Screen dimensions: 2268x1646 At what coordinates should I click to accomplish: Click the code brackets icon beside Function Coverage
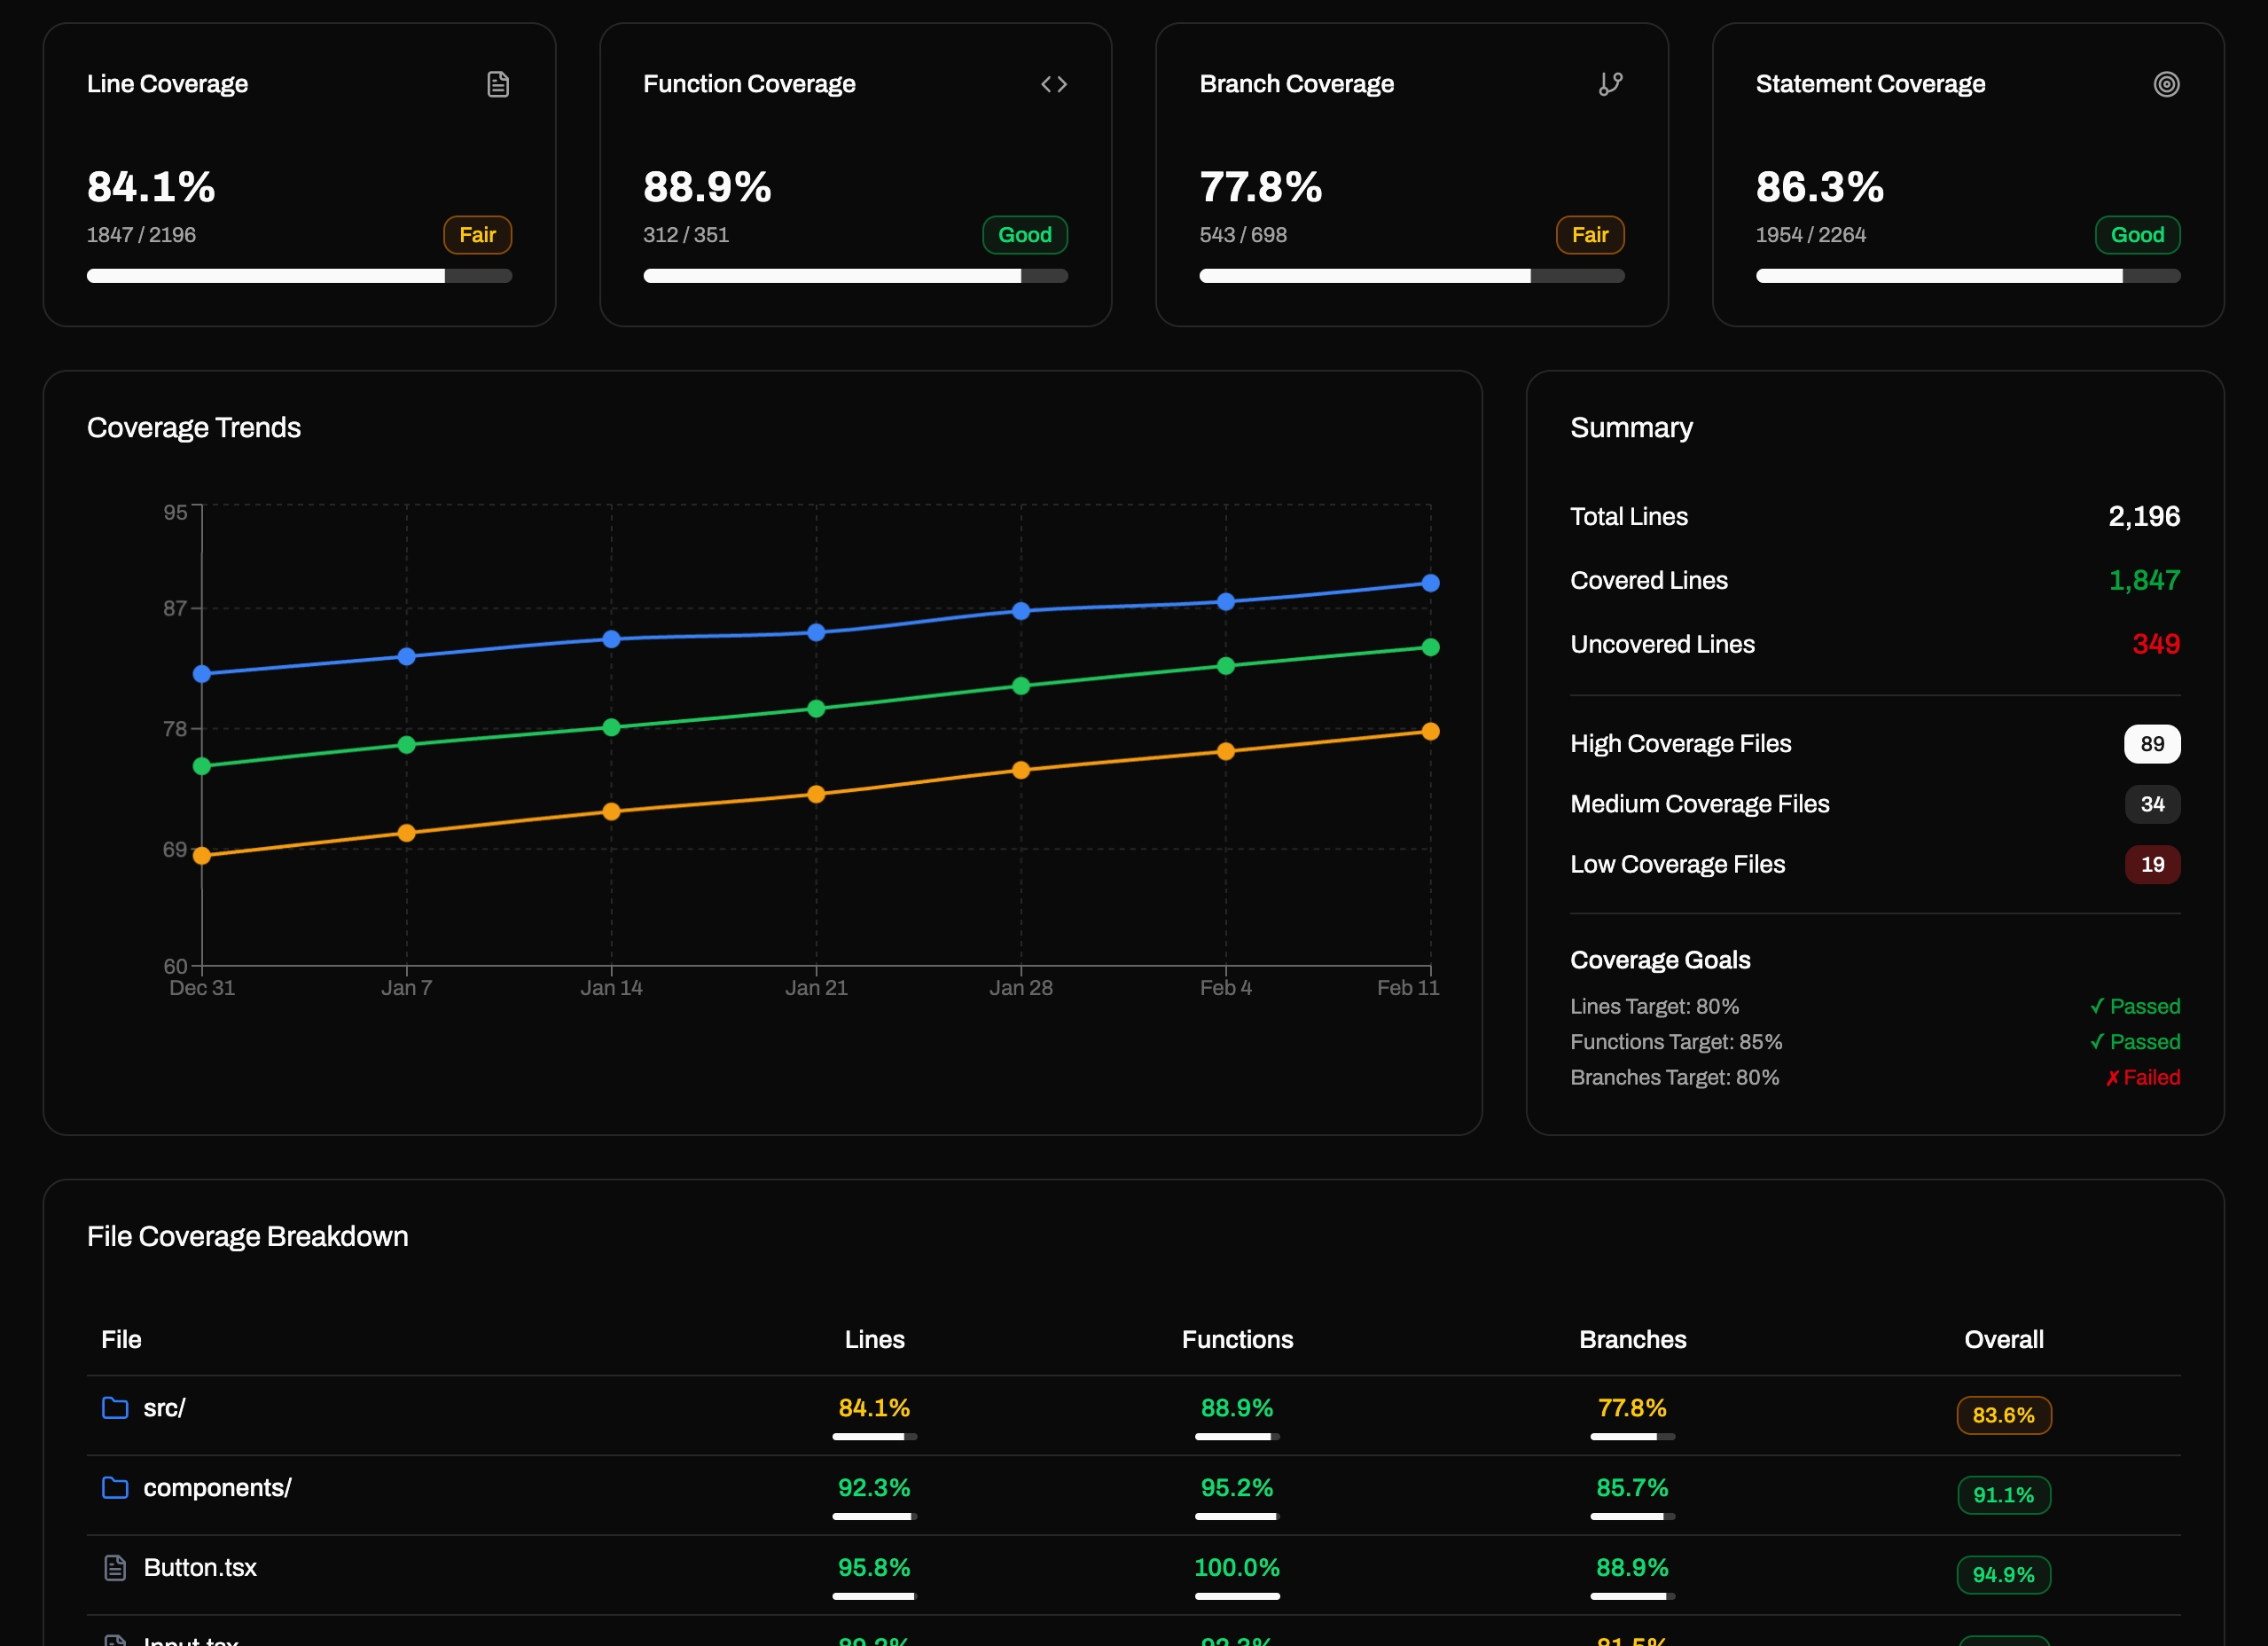click(1054, 84)
